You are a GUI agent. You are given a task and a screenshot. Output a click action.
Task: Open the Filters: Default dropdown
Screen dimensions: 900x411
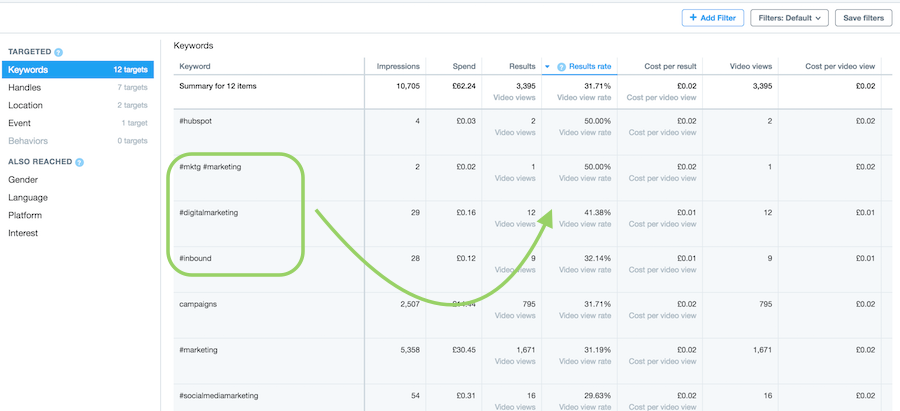tap(789, 18)
